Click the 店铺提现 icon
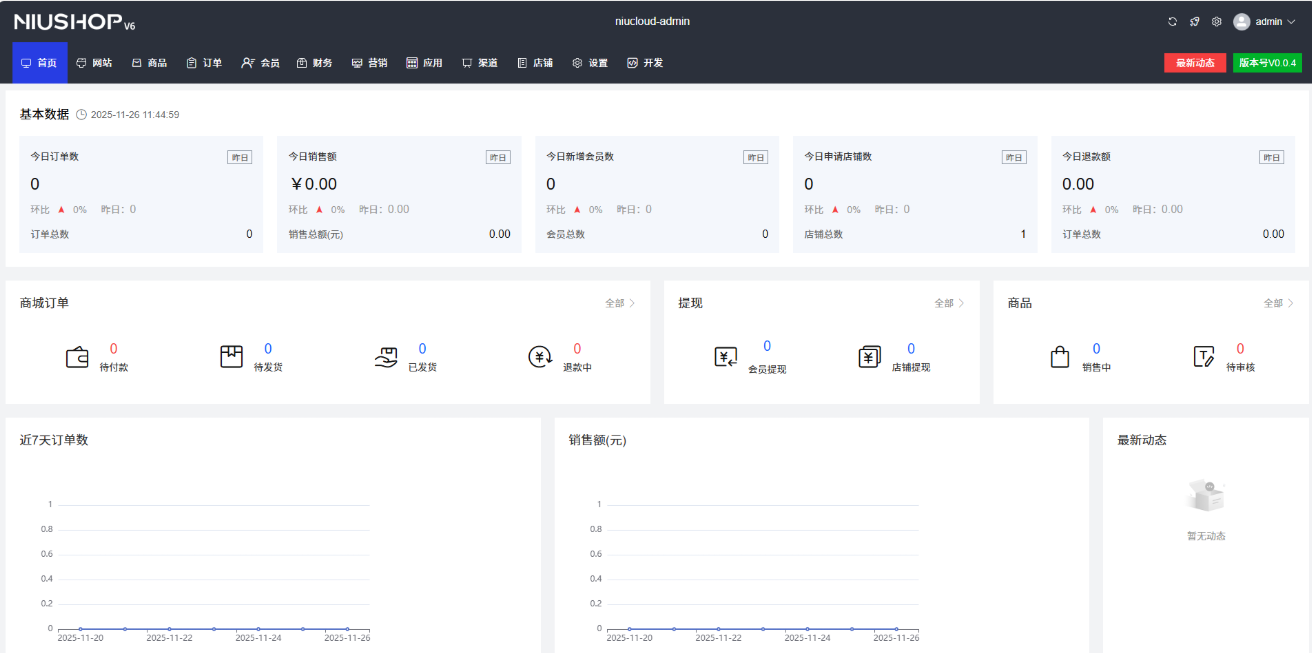The image size is (1312, 653). pyautogui.click(x=870, y=357)
